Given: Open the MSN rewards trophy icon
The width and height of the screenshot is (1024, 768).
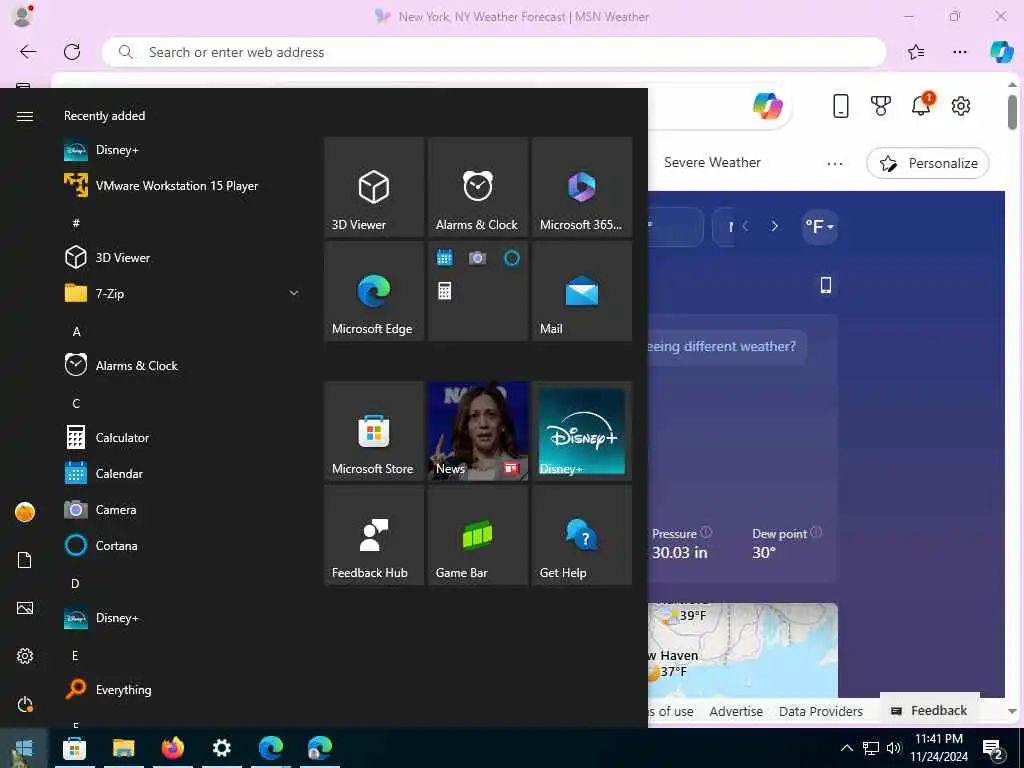Looking at the screenshot, I should click(x=881, y=106).
